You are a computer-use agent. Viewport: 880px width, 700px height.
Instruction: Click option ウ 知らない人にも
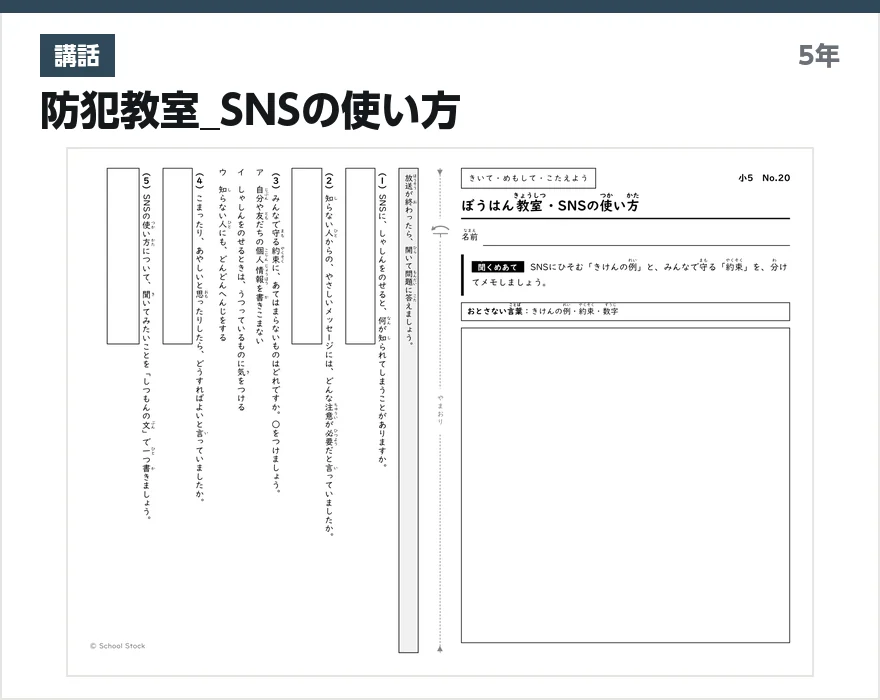[223, 254]
